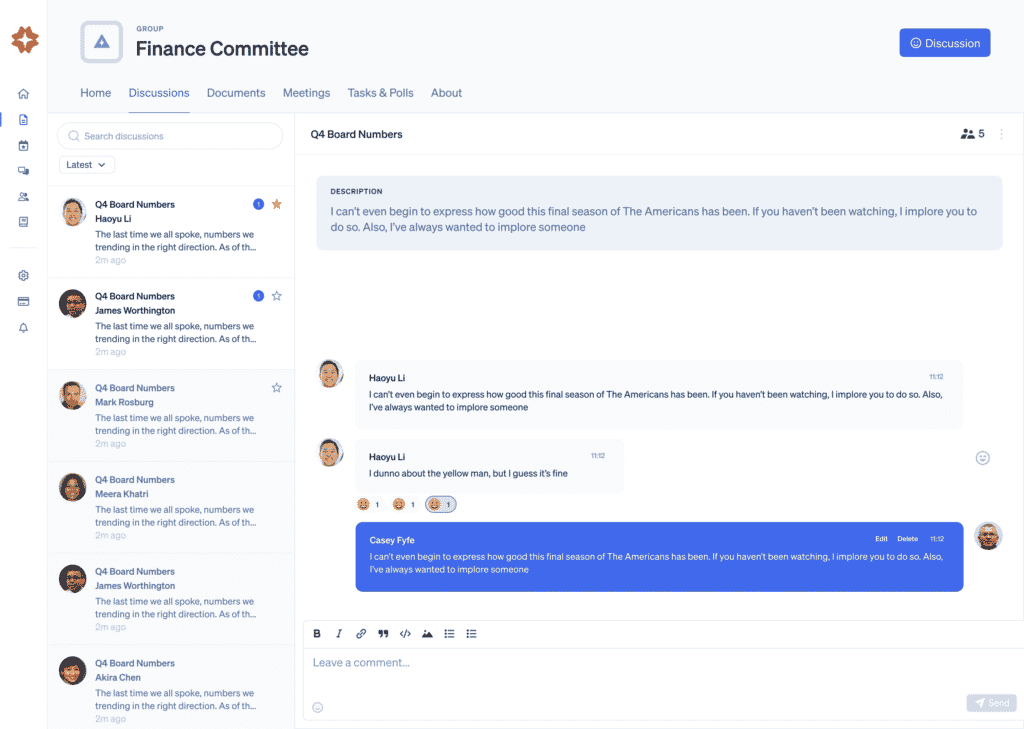Open the chat bubbles icon in sidebar
This screenshot has height=729, width=1024.
pos(24,170)
